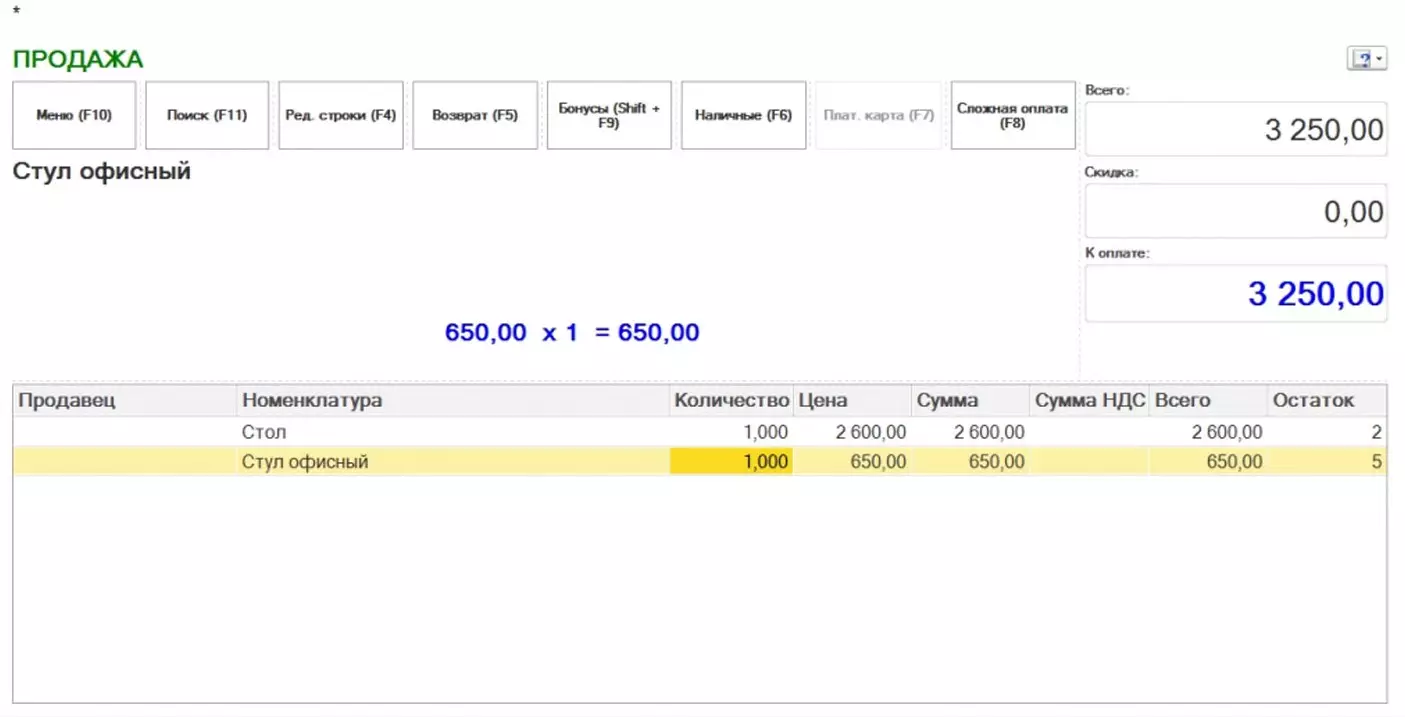Viewport: 1405px width, 717px height.
Task: Open Сложная оплата (F8) payment
Action: coord(1012,115)
